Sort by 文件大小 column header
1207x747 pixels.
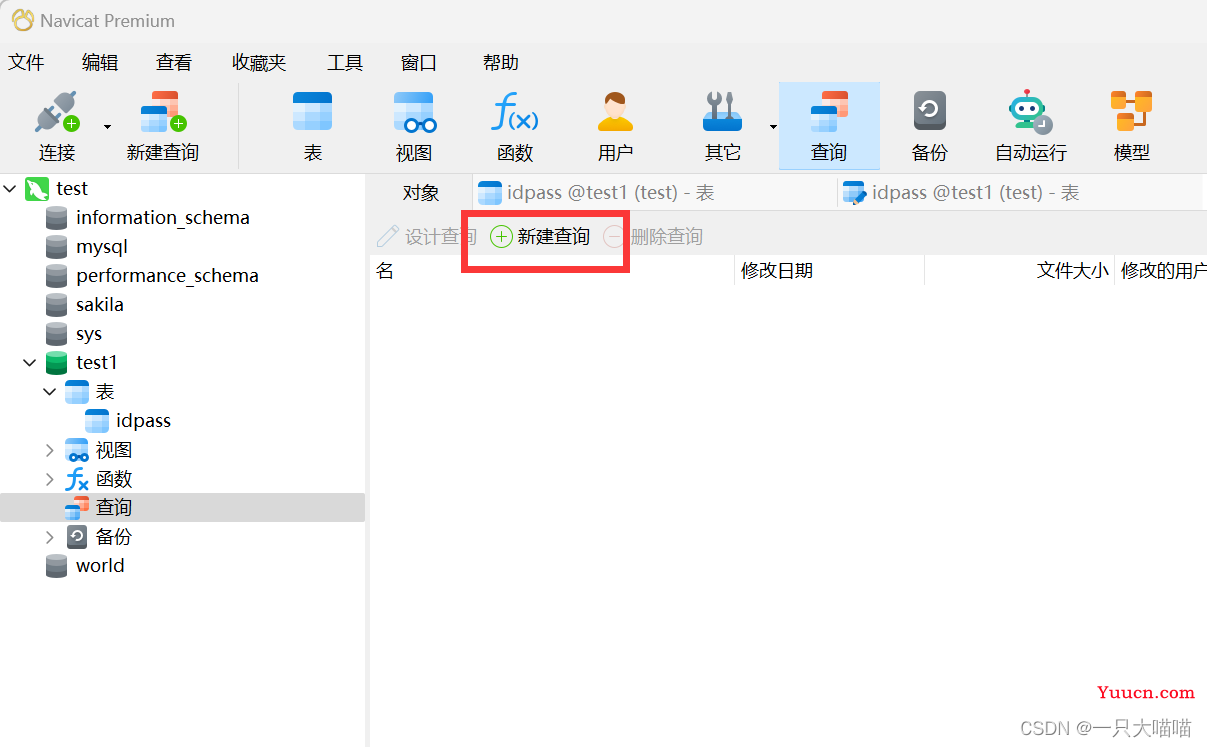click(1019, 271)
